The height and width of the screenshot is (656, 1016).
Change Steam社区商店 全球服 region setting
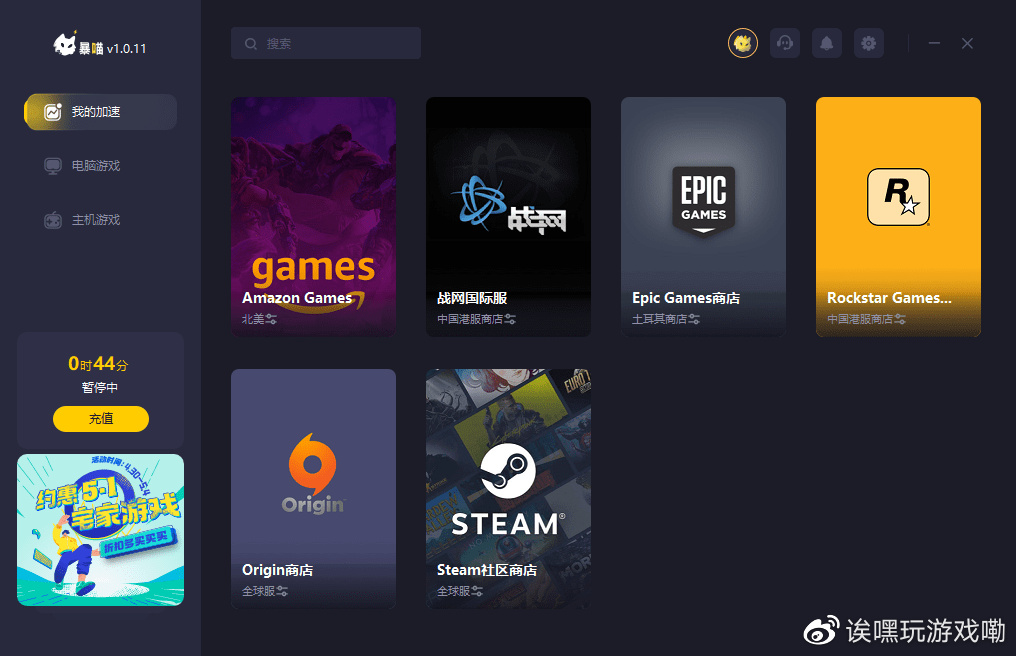[477, 591]
